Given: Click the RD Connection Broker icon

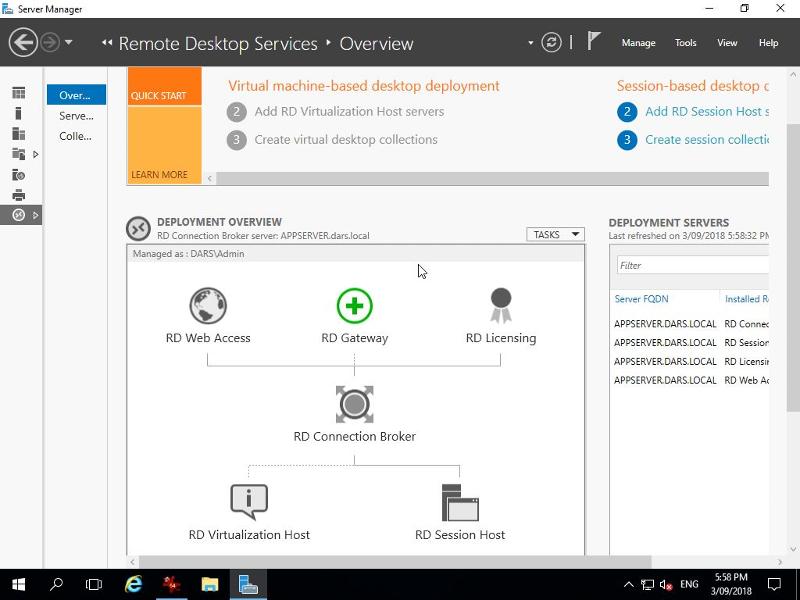Looking at the screenshot, I should [x=355, y=404].
